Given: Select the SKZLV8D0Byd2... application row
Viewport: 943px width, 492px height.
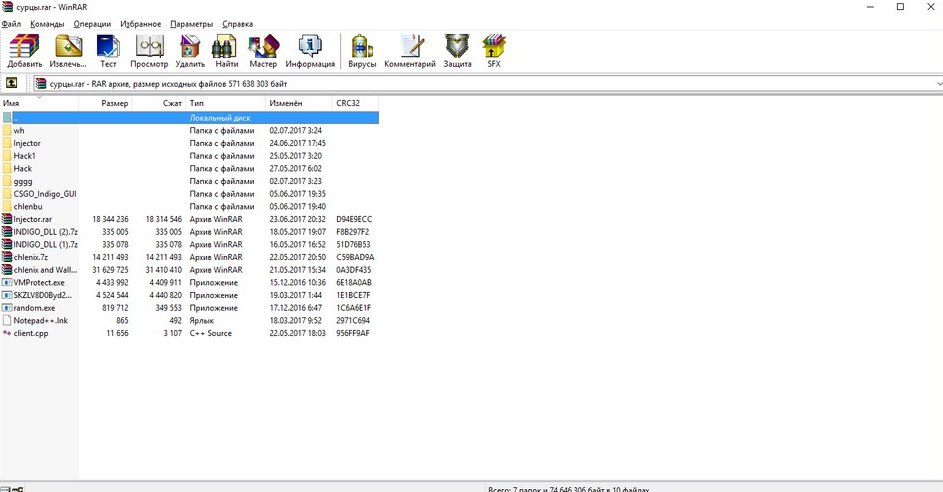Looking at the screenshot, I should (190, 295).
